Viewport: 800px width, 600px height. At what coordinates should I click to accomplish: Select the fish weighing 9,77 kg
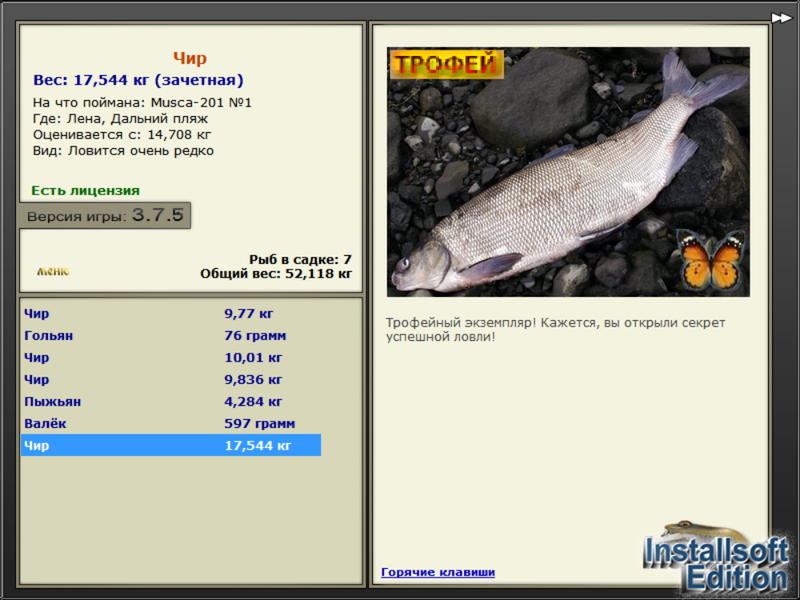tap(171, 313)
